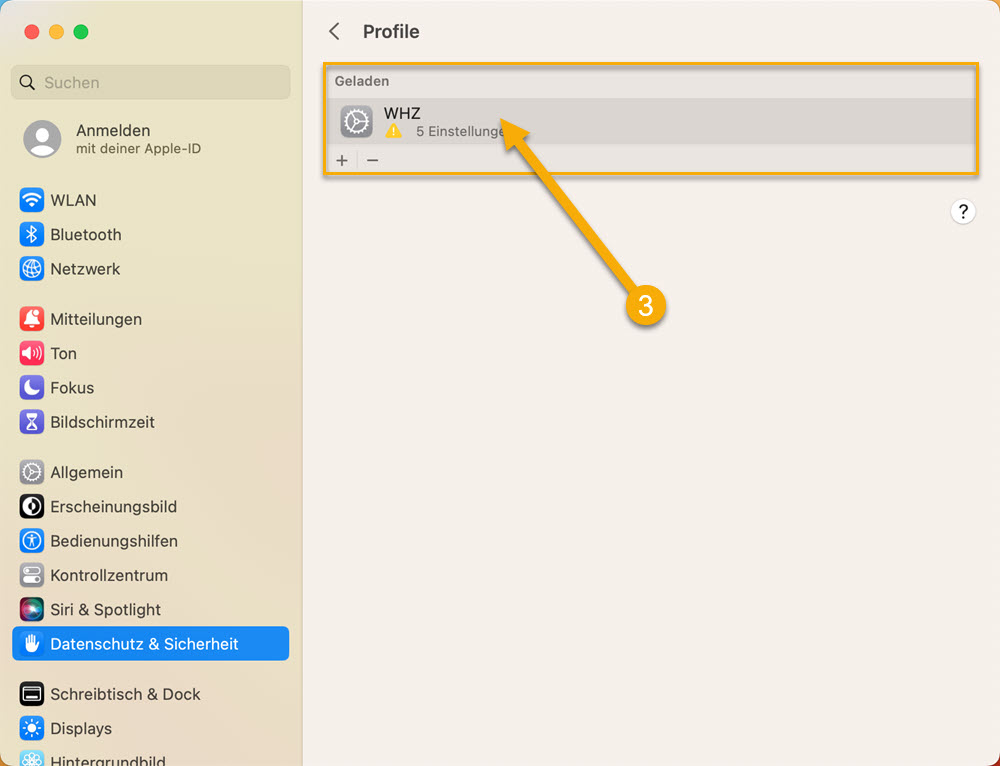
Task: Click the green fullscreen window button
Action: (81, 32)
